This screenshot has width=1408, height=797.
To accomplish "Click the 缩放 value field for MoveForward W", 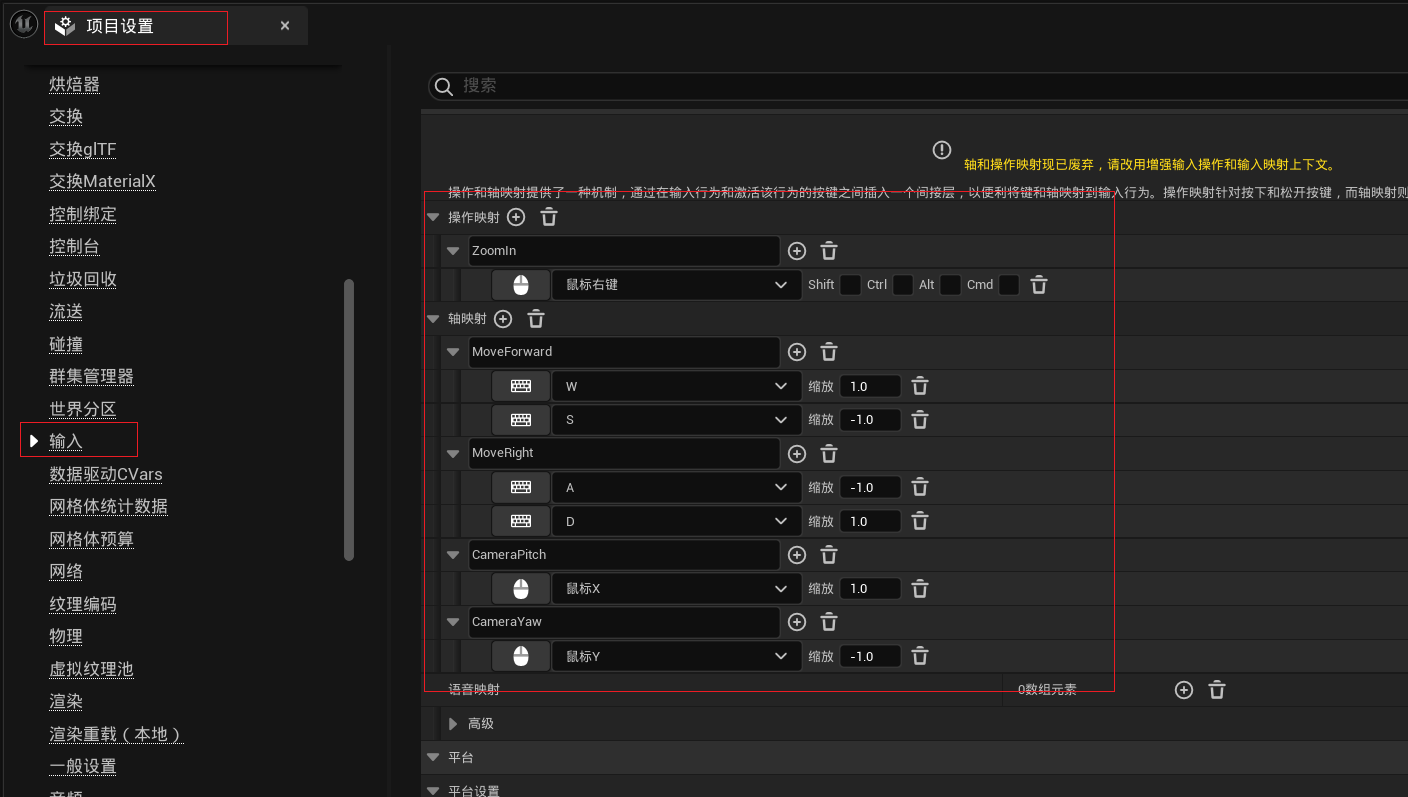I will tap(868, 385).
